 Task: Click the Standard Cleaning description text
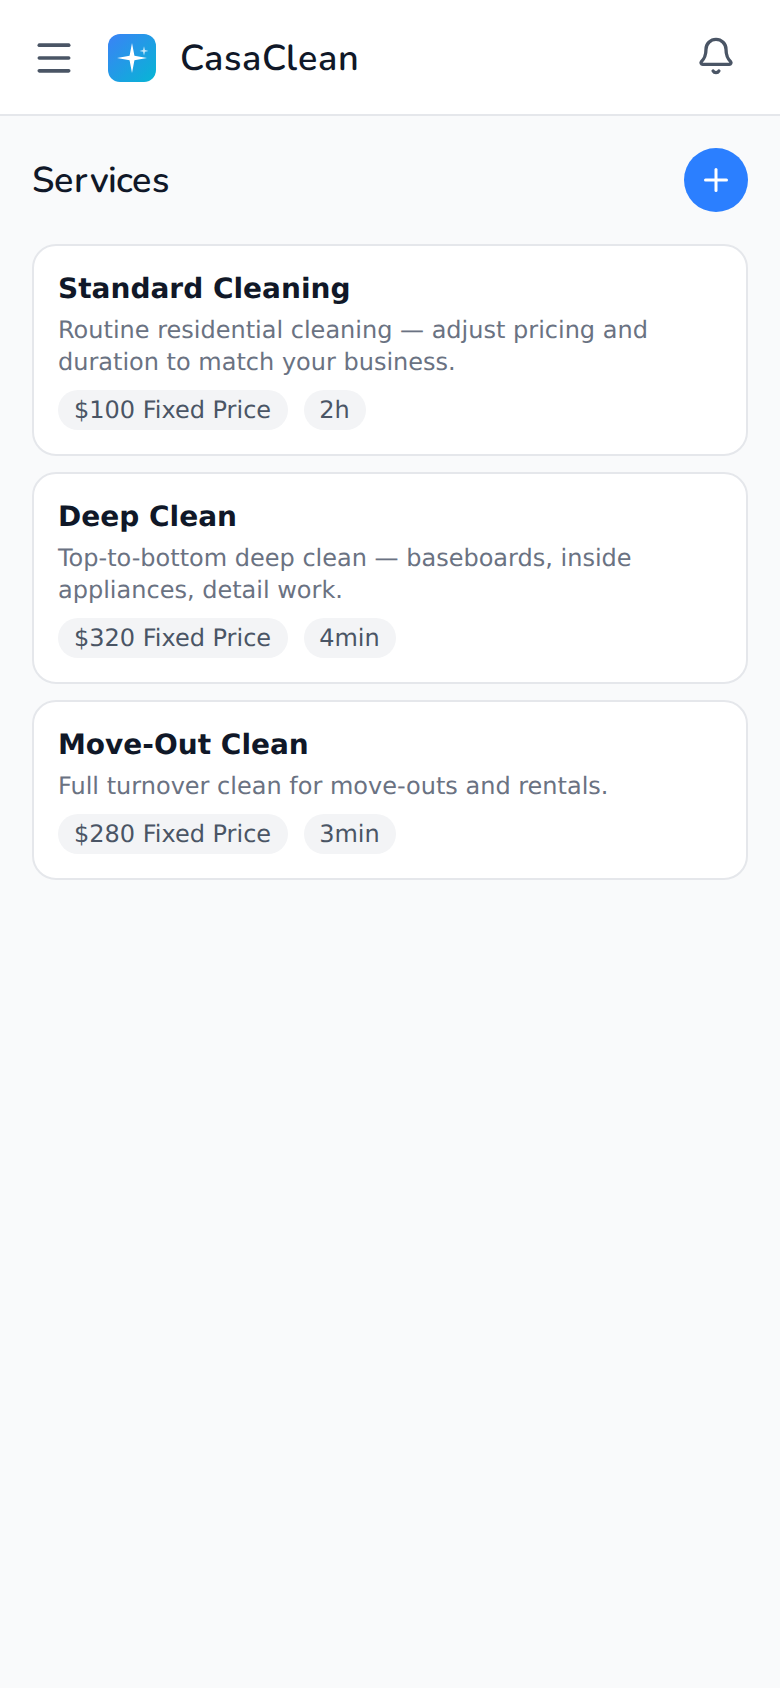[x=353, y=346]
